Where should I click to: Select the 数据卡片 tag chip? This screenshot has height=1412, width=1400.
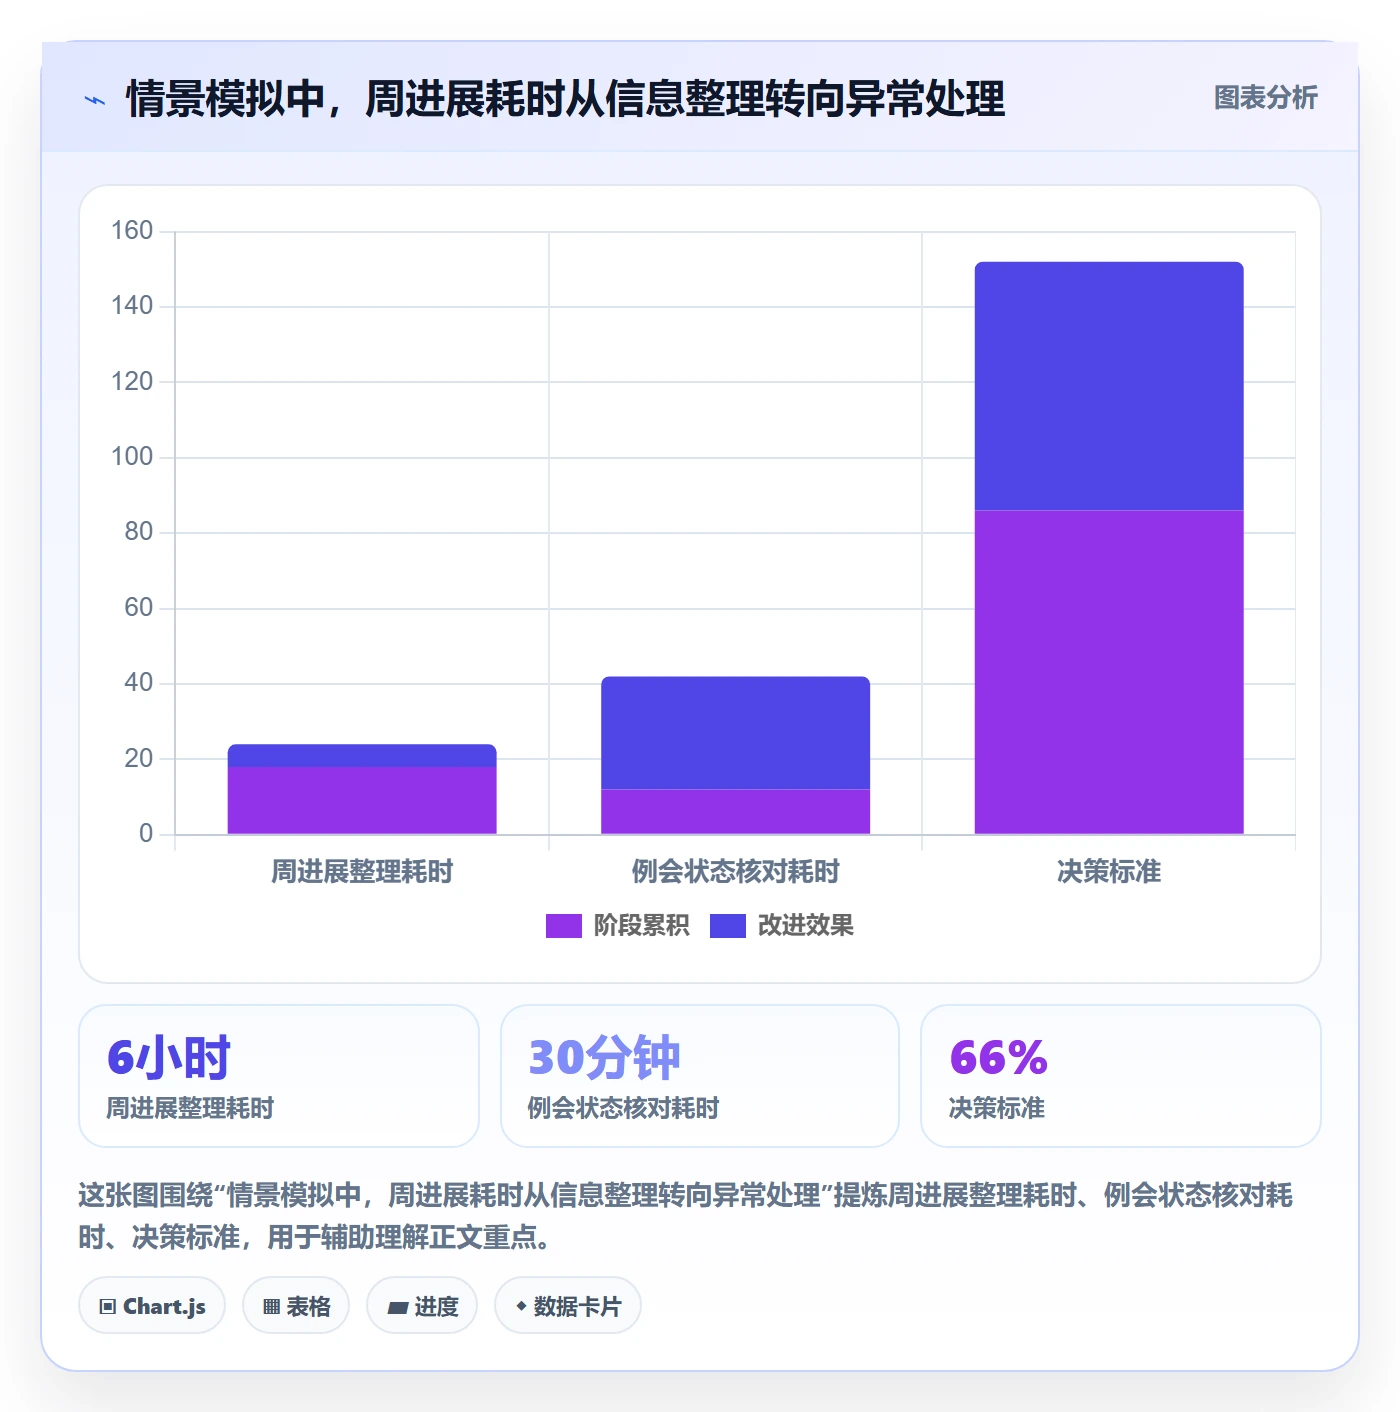[x=568, y=1306]
